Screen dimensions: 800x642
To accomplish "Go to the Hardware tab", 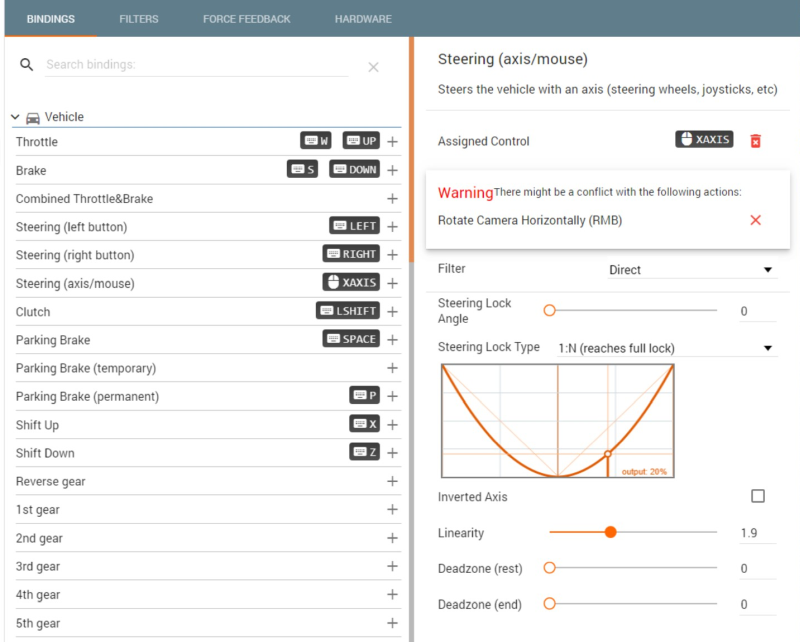I will coord(363,19).
